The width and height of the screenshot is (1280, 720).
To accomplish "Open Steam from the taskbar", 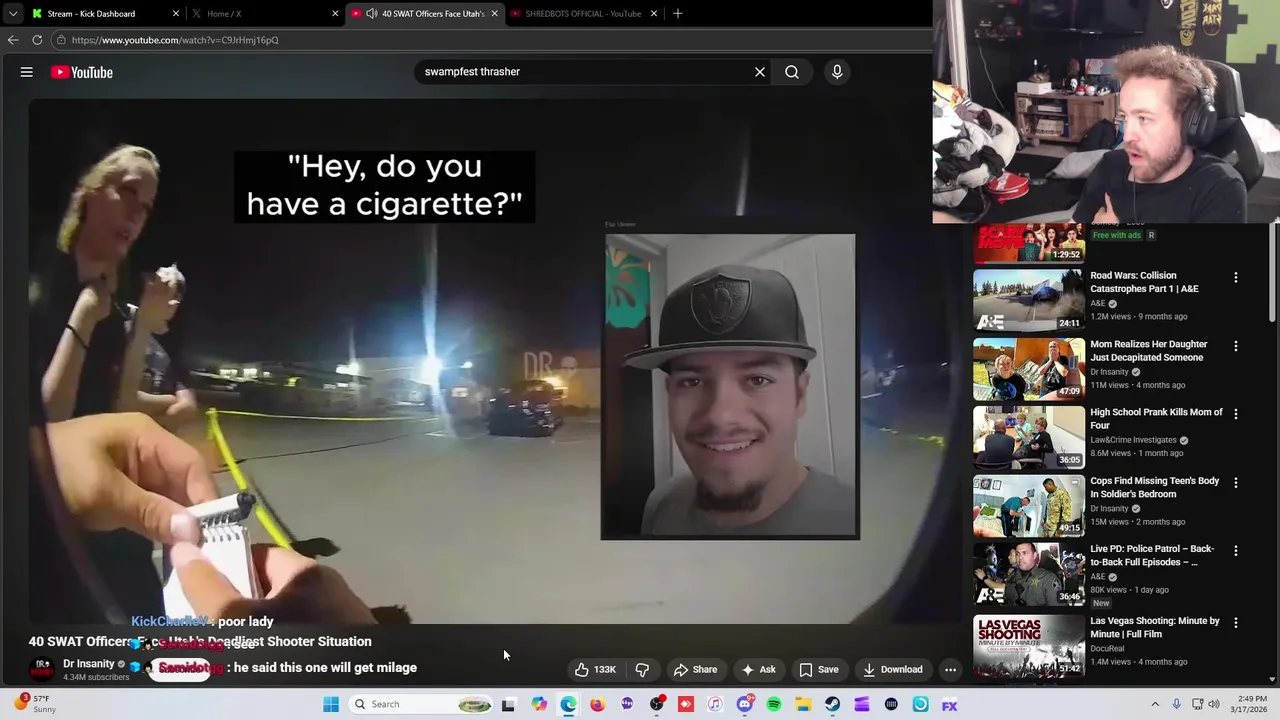I will 832,704.
